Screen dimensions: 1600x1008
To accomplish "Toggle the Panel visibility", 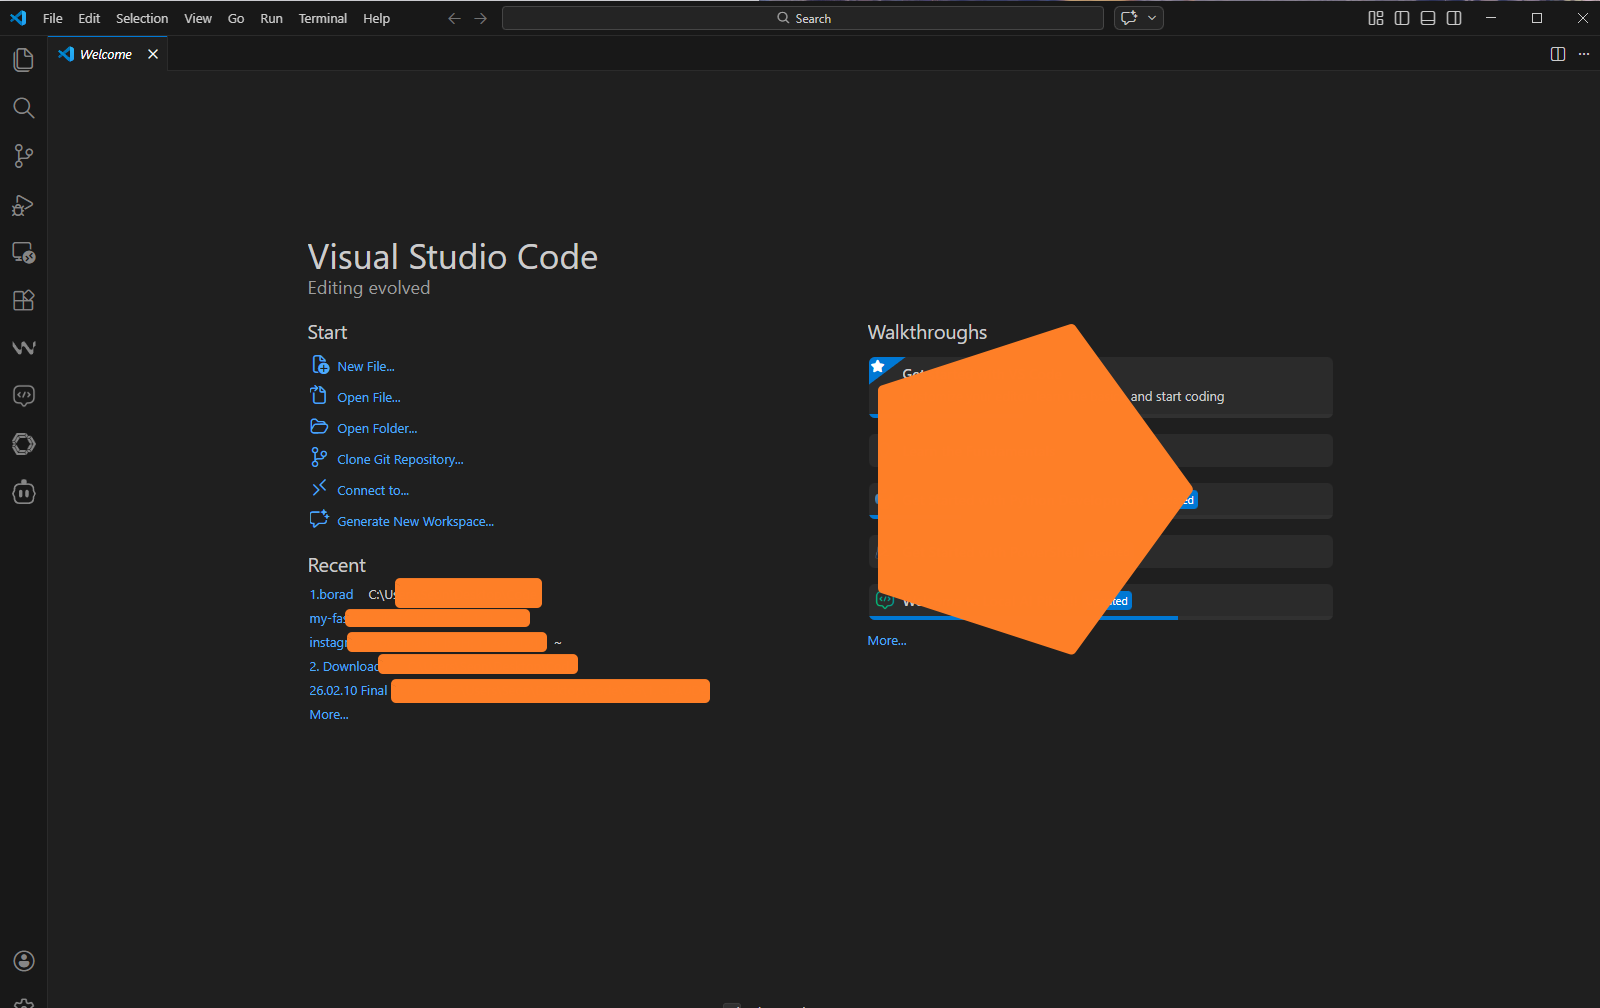I will [x=1428, y=18].
